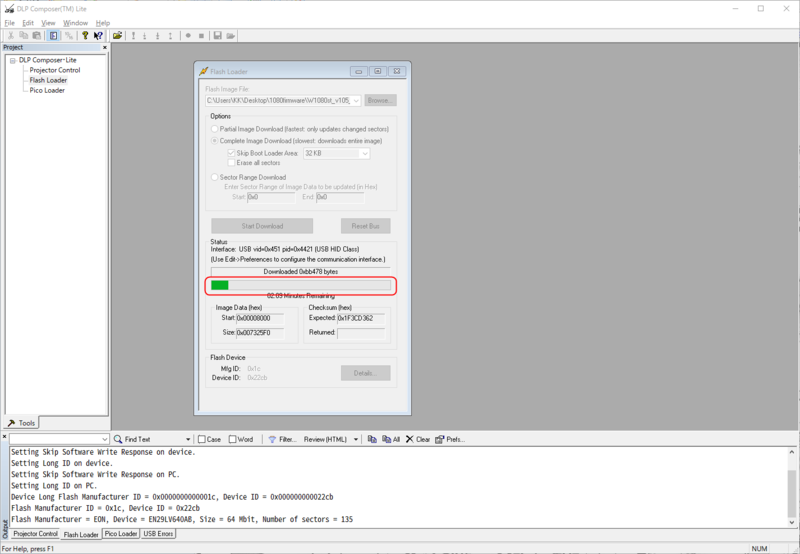Screen dimensions: 800x554
Task: Open the Skip Boot Loader 32 KB dropdown
Action: 365,154
